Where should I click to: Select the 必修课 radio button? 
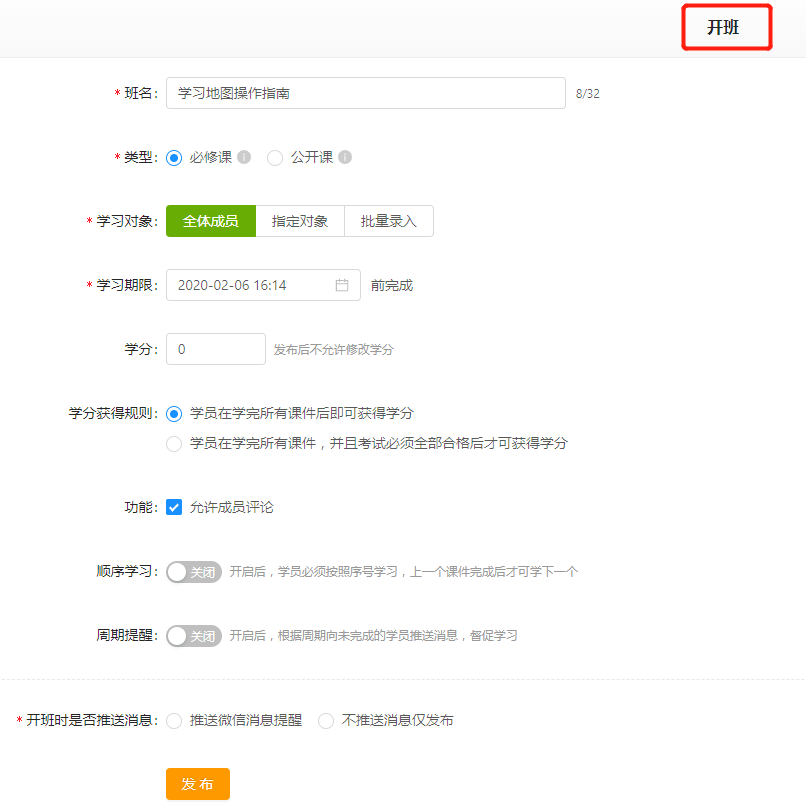click(173, 157)
